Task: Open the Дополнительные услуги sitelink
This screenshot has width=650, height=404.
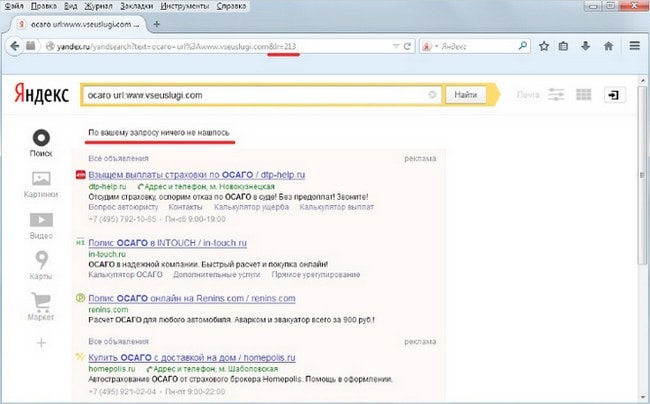Action: click(216, 274)
